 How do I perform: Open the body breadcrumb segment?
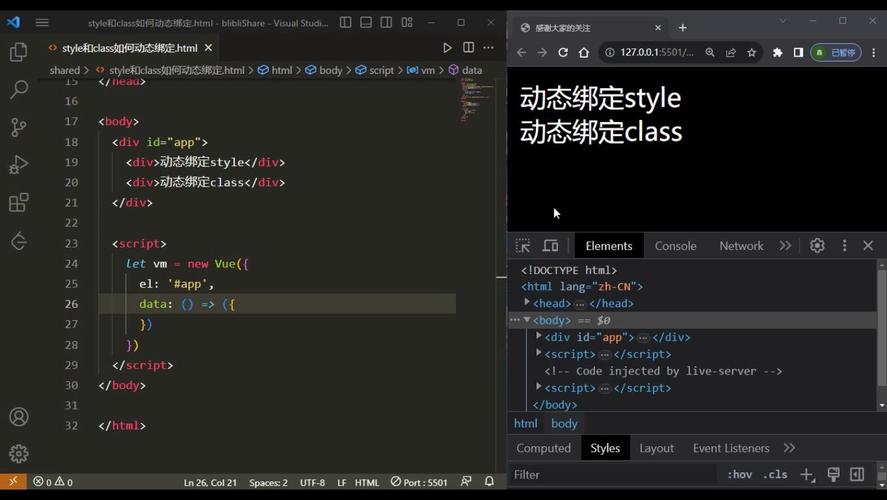[324, 70]
